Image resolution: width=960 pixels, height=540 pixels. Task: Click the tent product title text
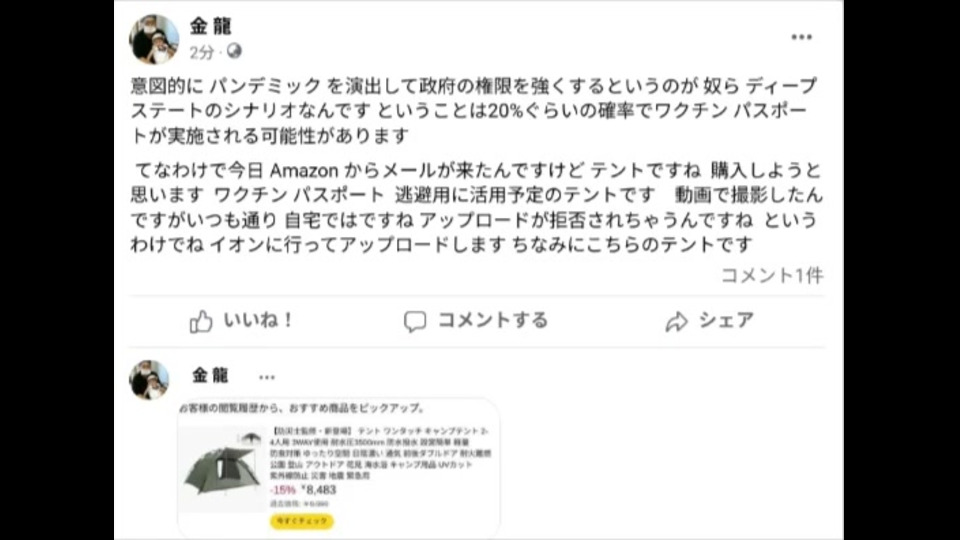pos(380,453)
